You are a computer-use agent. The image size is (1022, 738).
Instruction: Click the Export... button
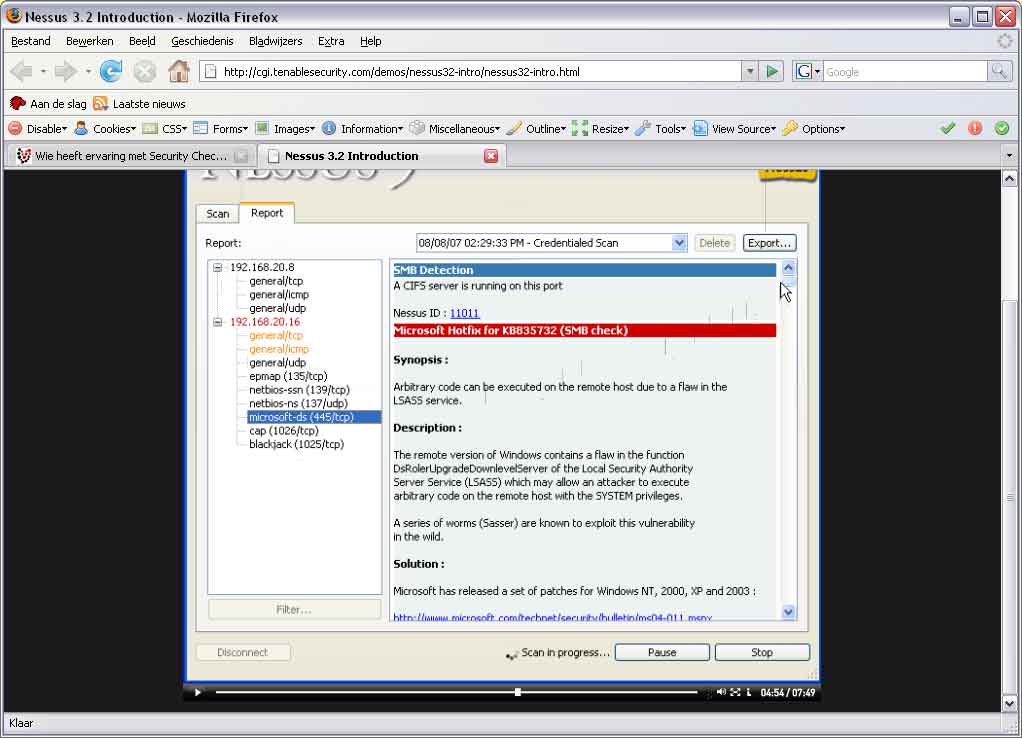coord(769,243)
